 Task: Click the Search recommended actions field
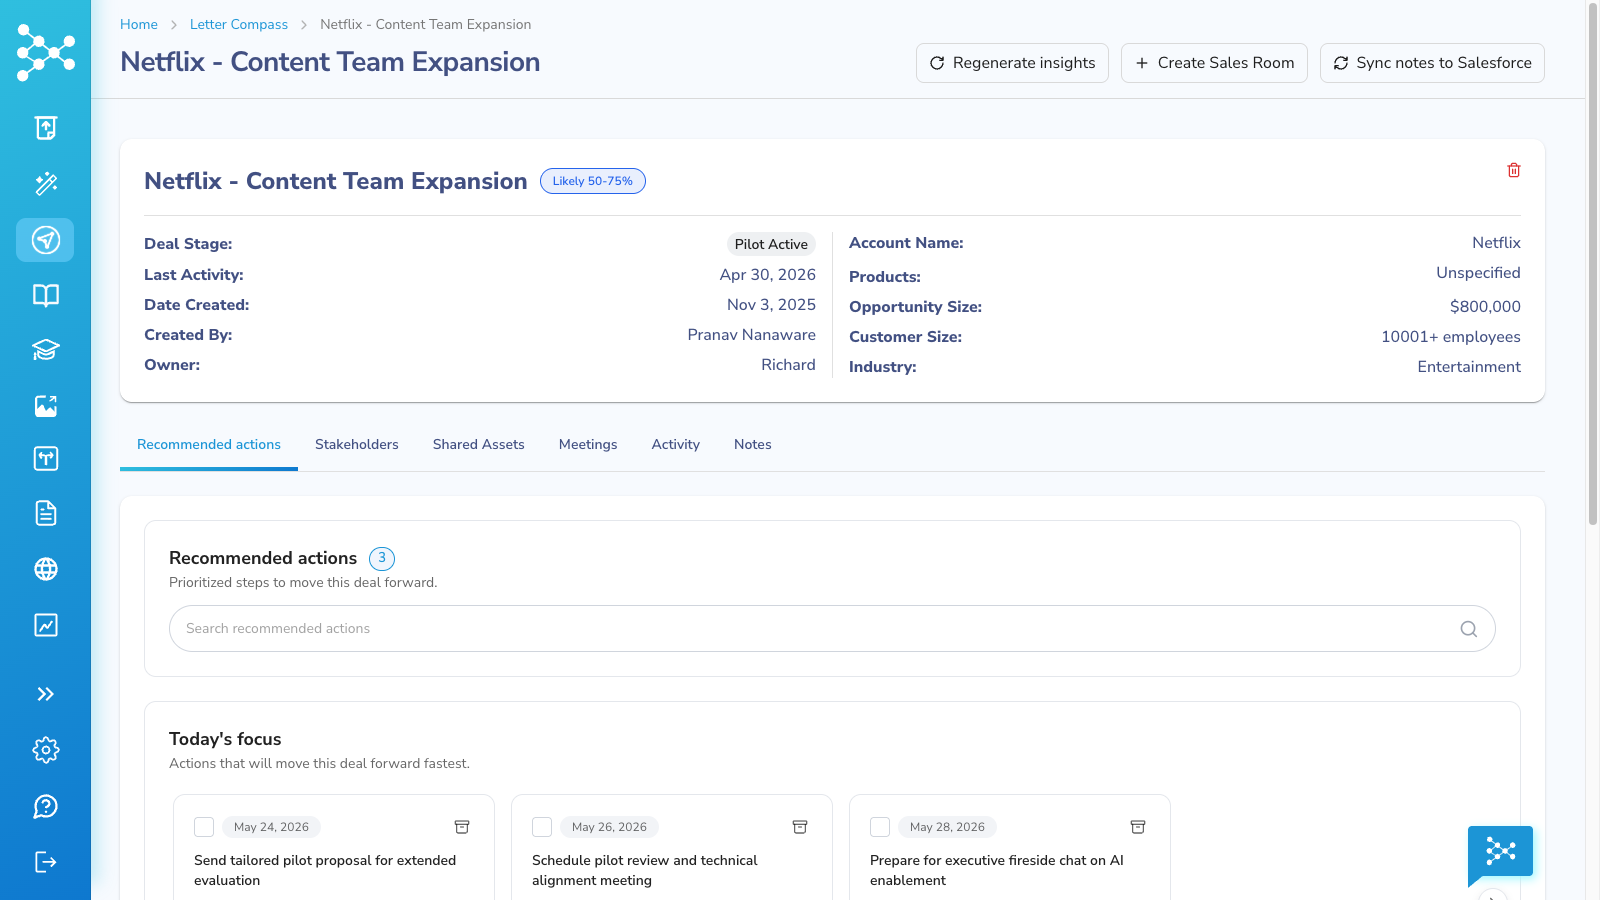pos(832,629)
